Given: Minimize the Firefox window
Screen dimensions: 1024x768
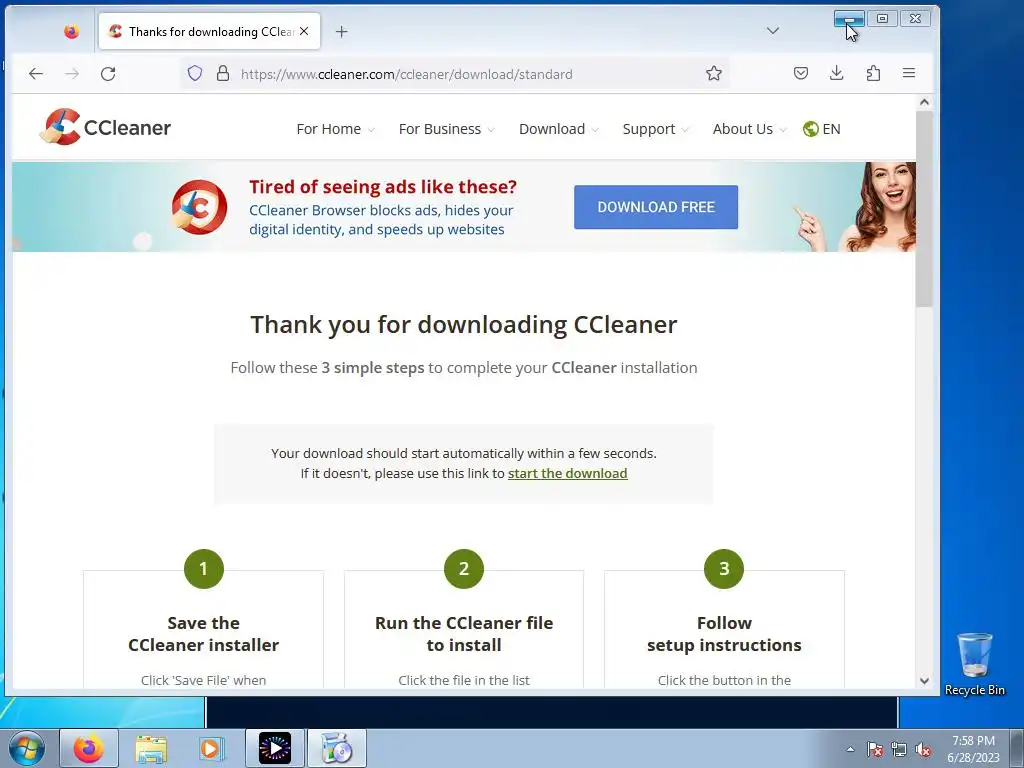Looking at the screenshot, I should (x=849, y=19).
